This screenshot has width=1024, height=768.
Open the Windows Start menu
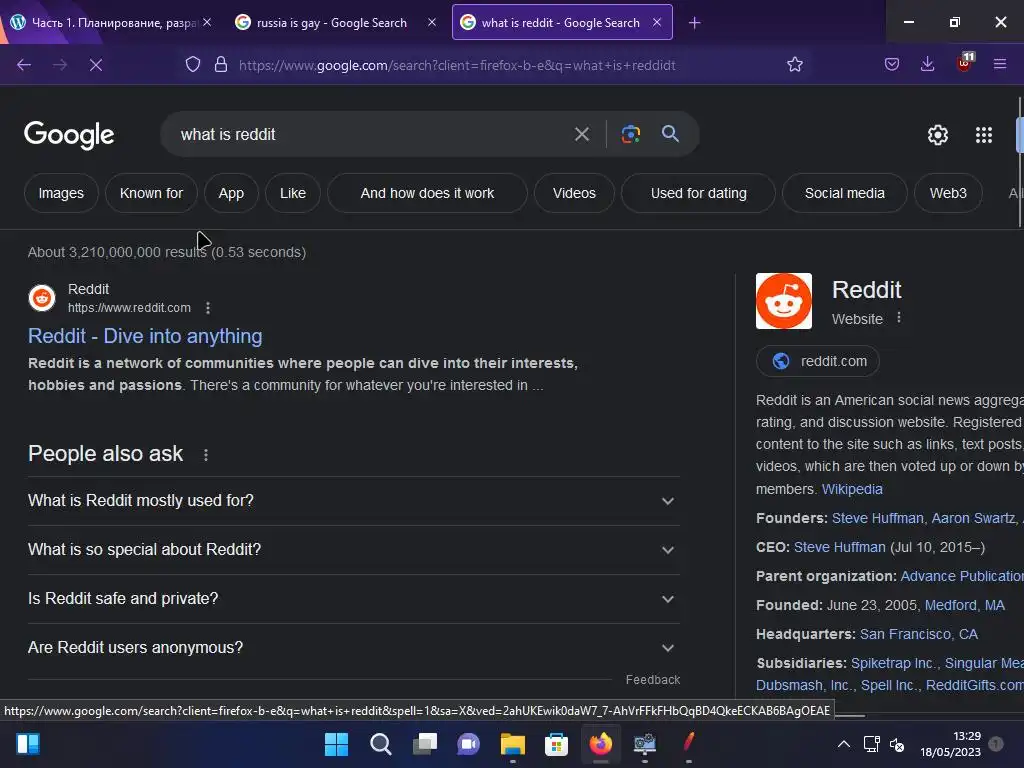coord(336,744)
